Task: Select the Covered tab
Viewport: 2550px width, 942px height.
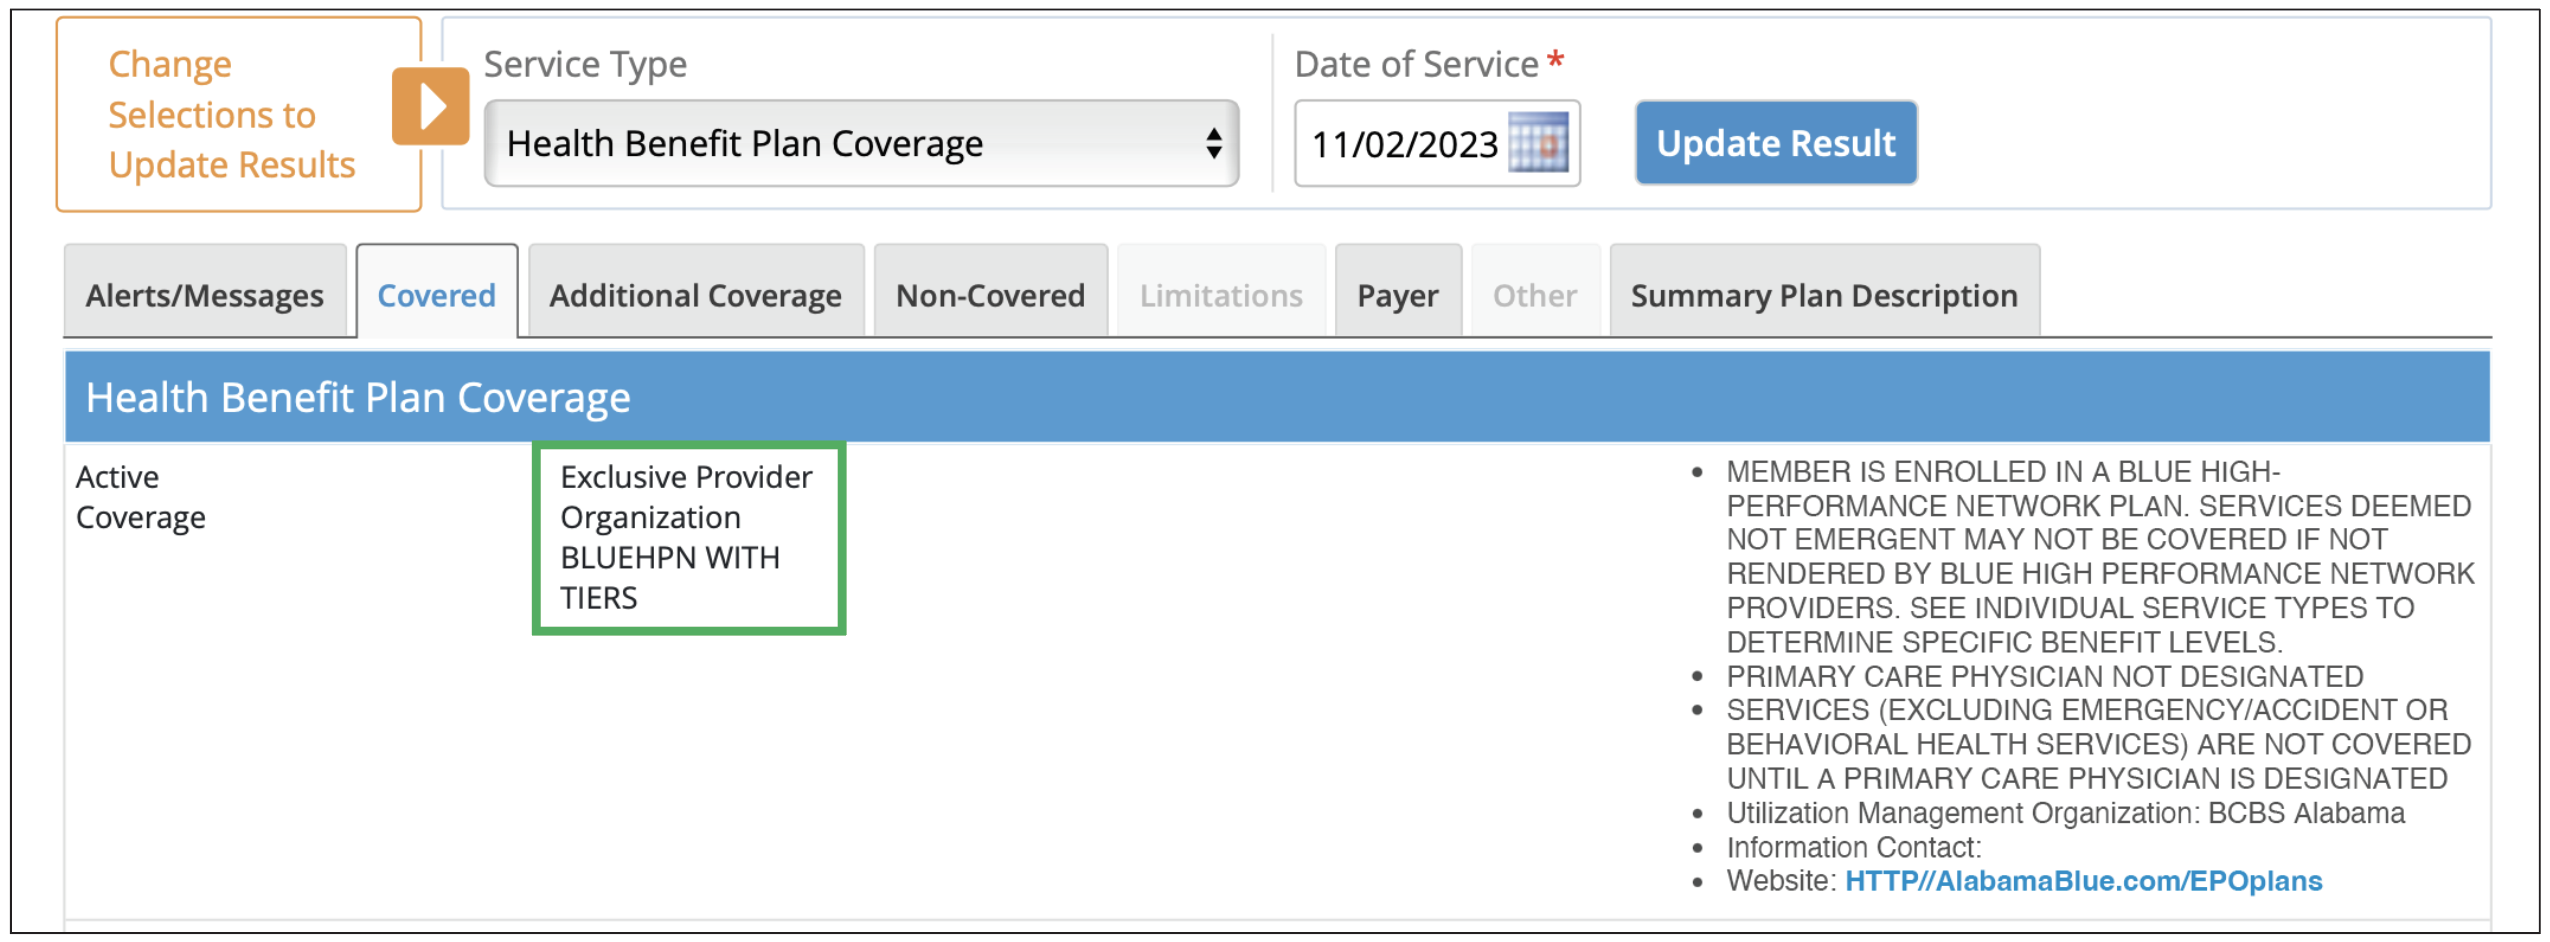Action: (x=436, y=295)
